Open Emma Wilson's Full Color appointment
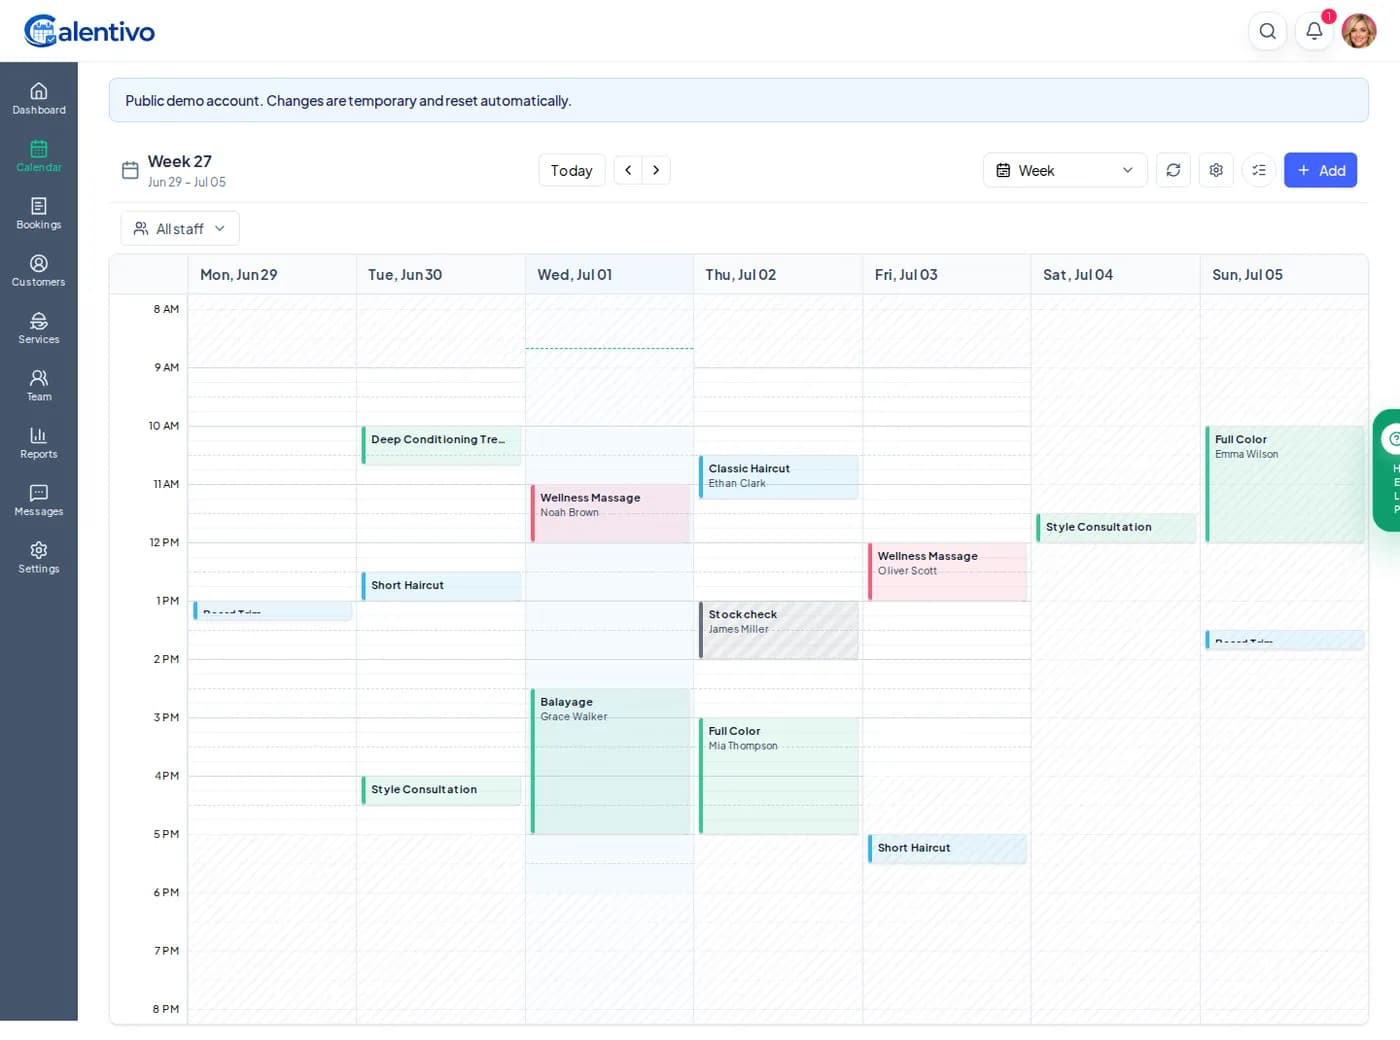 [x=1284, y=484]
